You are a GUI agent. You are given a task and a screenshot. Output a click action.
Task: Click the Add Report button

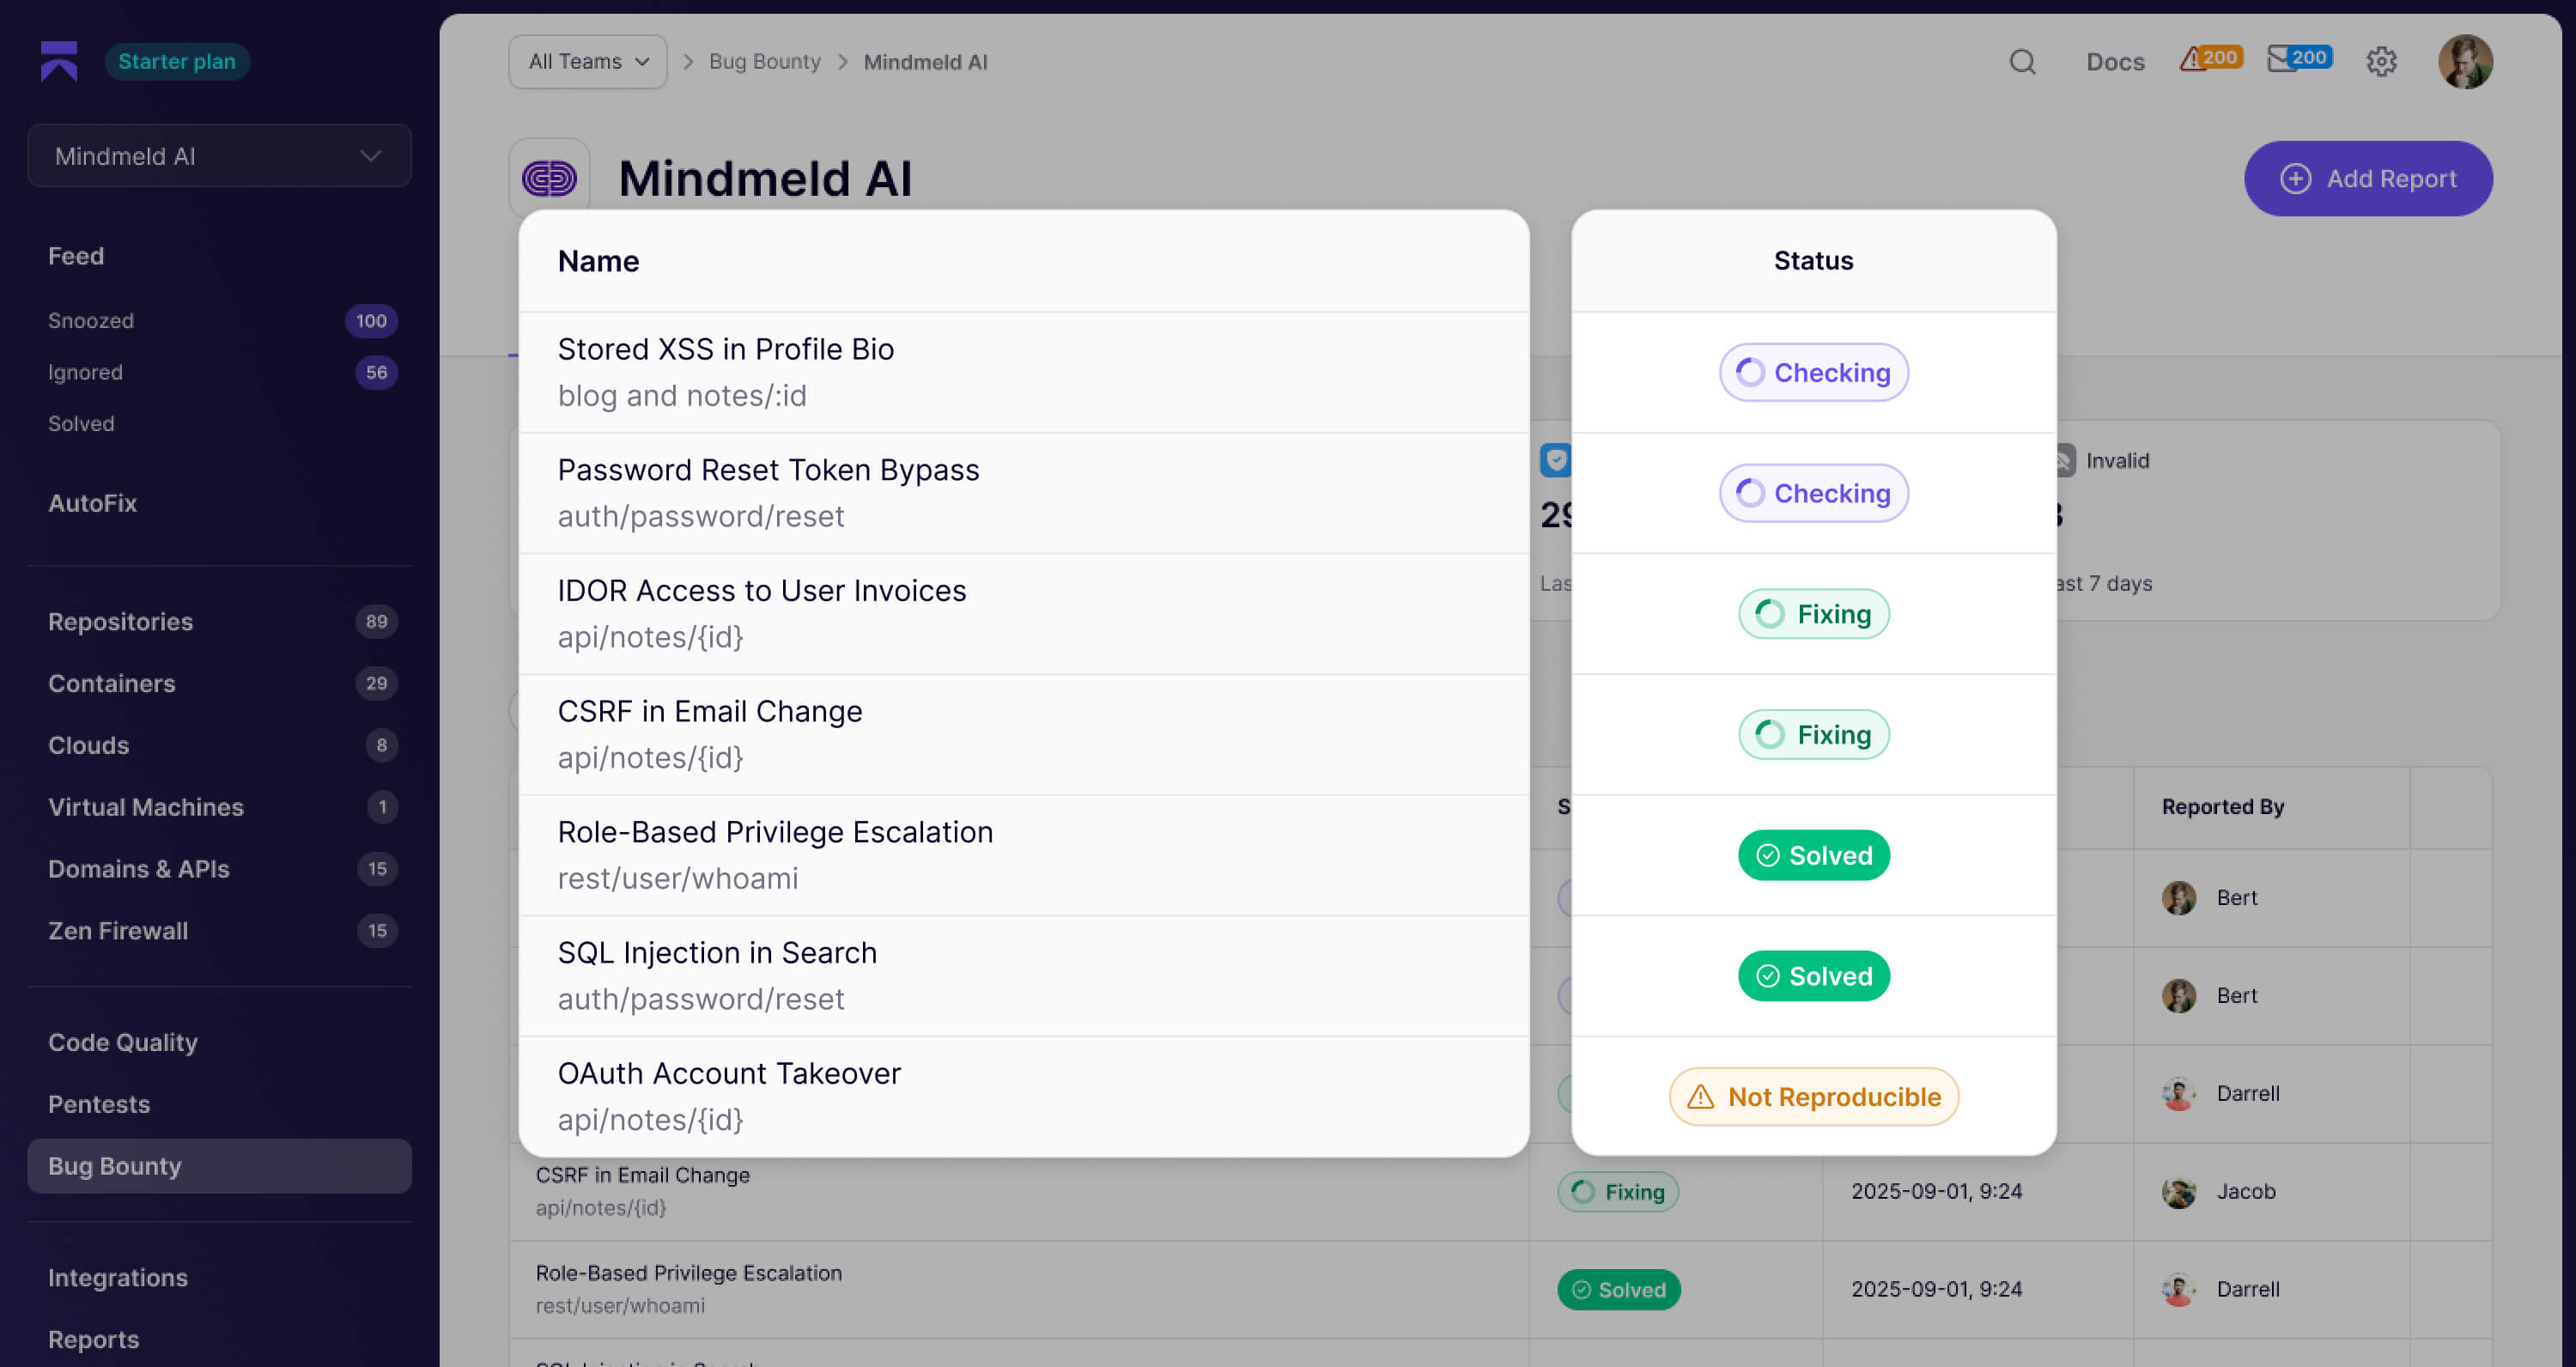click(2367, 179)
